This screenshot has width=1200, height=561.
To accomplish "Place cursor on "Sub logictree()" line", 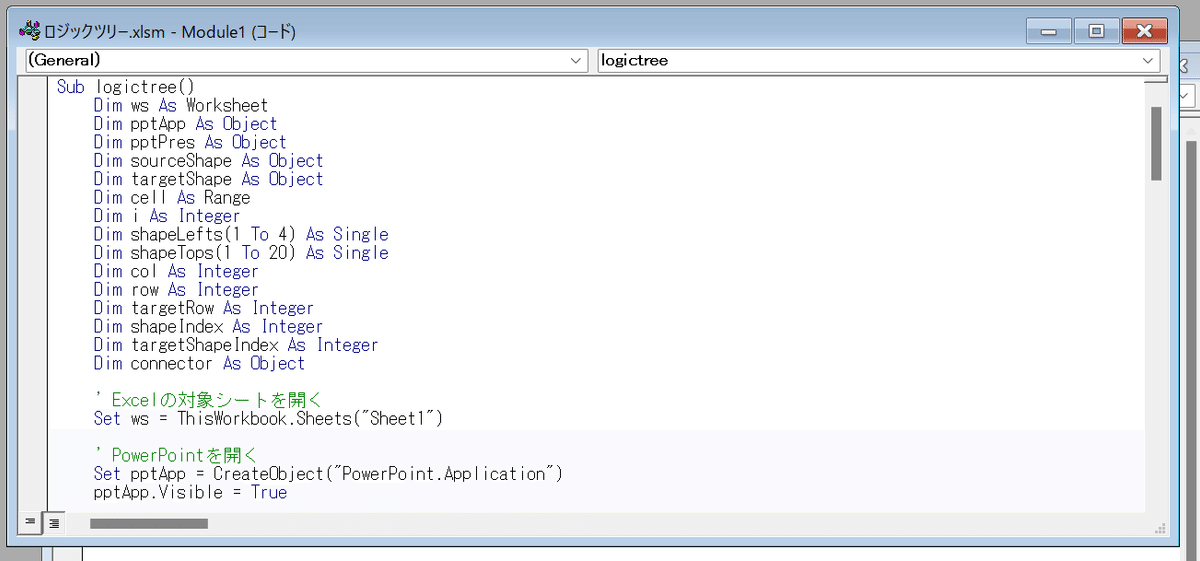I will click(125, 87).
